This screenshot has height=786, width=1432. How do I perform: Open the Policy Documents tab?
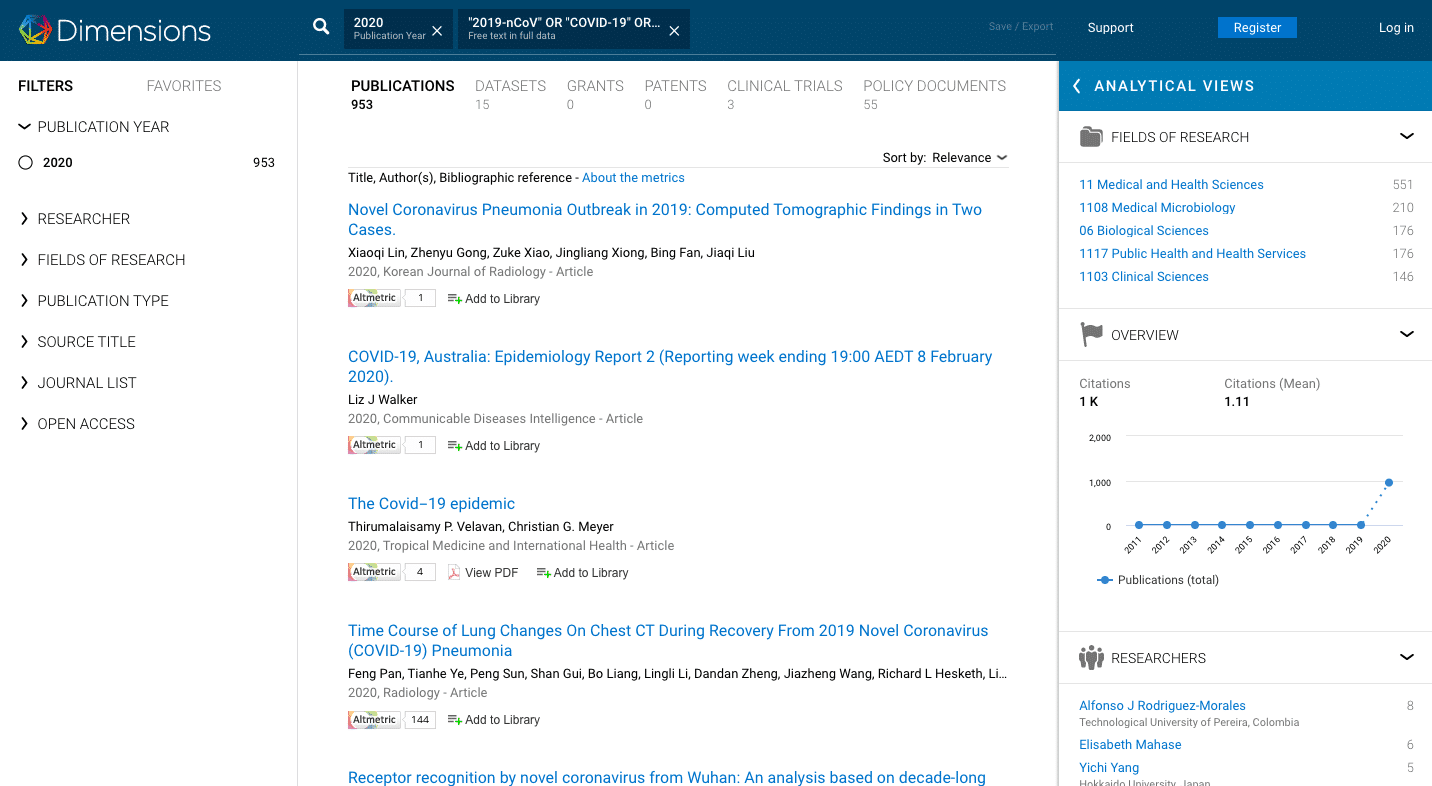pos(934,86)
